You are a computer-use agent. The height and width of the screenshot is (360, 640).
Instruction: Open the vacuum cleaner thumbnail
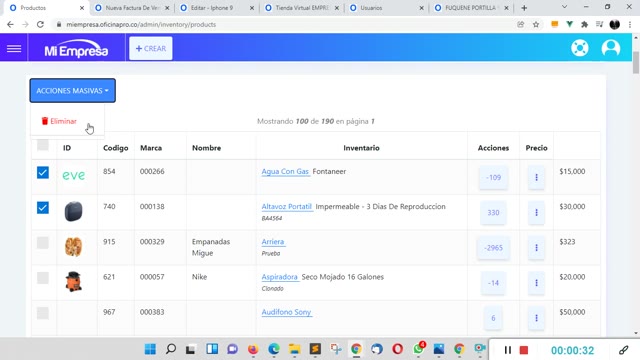[x=73, y=282]
